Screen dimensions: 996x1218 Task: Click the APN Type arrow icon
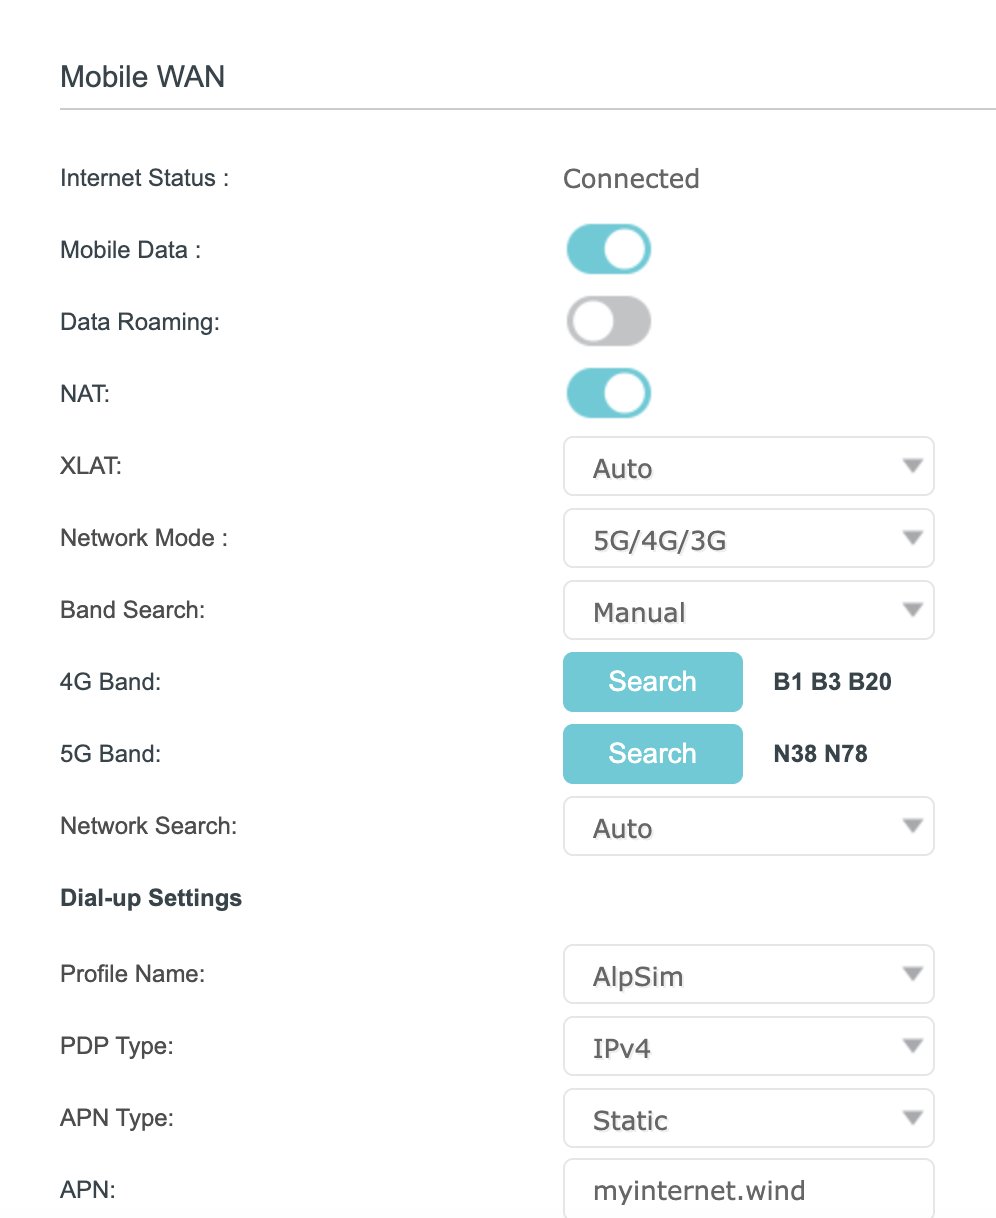pos(911,1118)
